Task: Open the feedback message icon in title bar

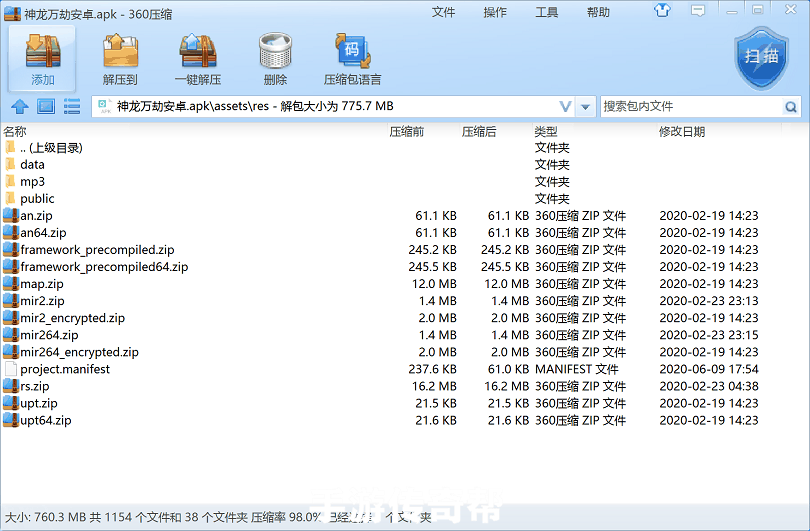Action: (x=698, y=10)
